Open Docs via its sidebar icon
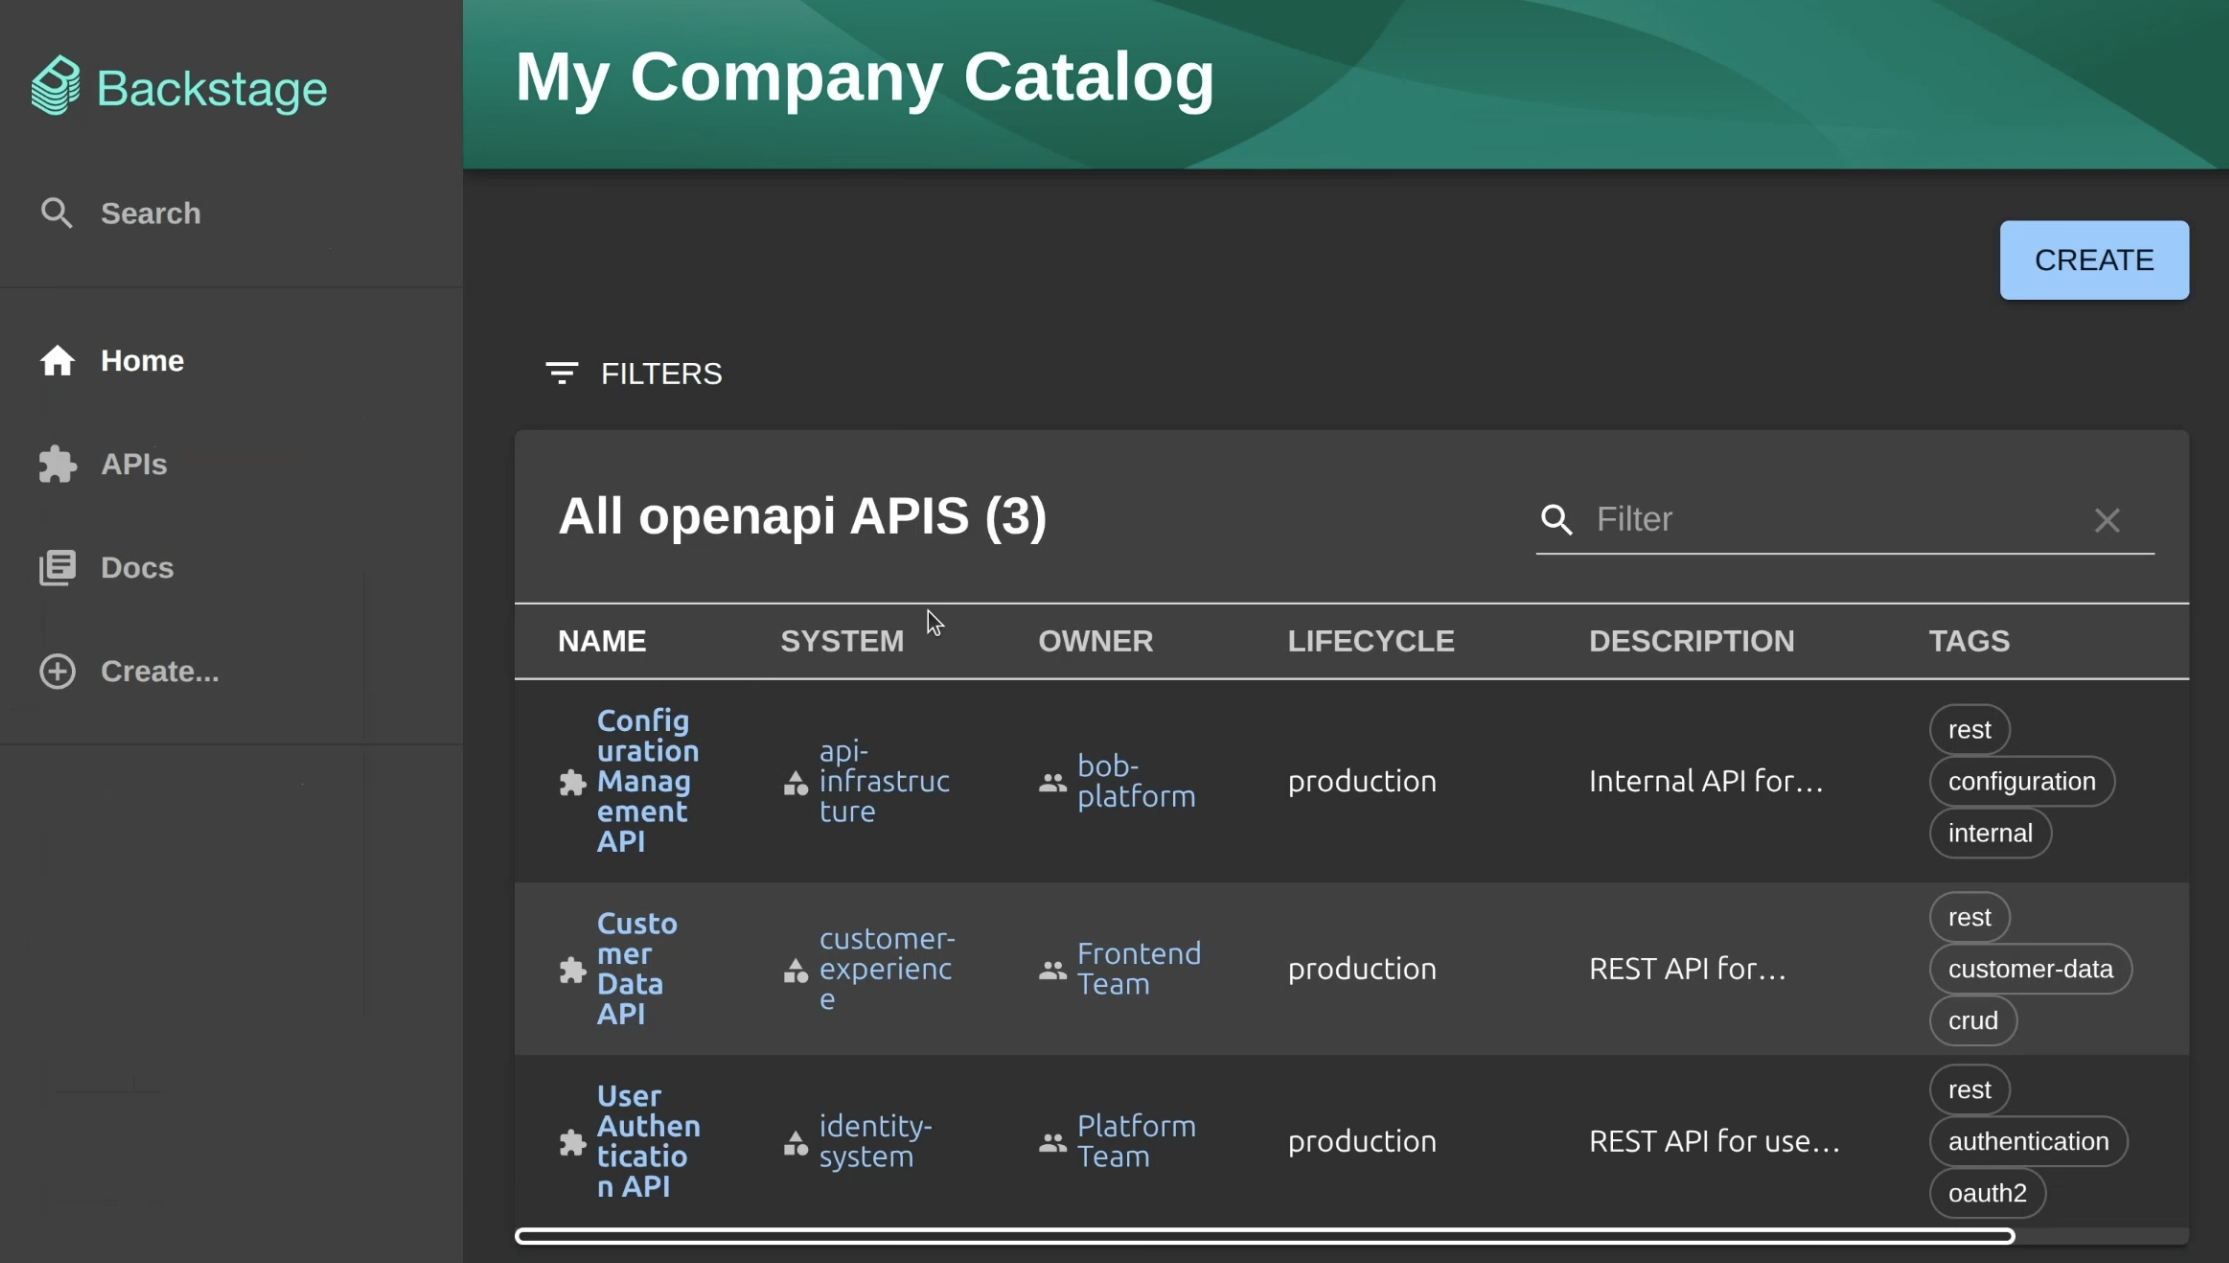Viewport: 2229px width, 1263px height. [x=57, y=567]
